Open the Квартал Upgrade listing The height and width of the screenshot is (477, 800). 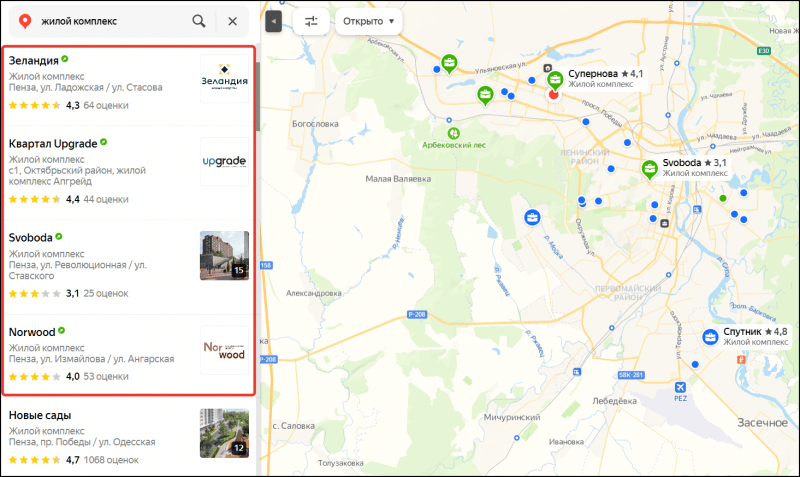point(53,144)
